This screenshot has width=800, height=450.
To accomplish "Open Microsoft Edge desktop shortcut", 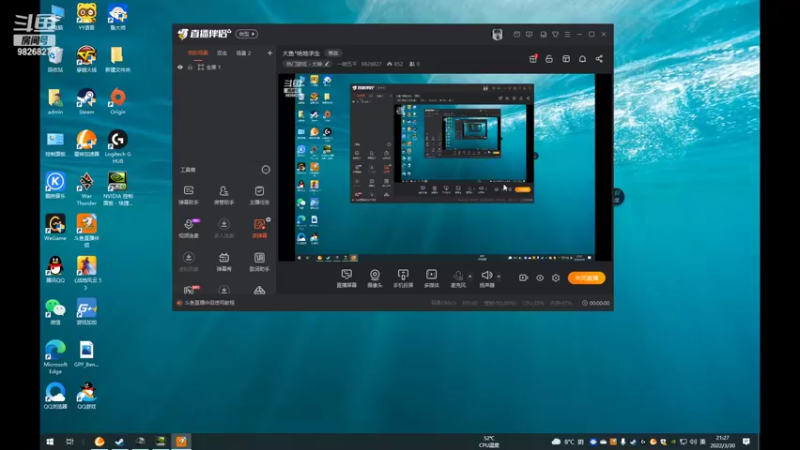I will pyautogui.click(x=55, y=357).
